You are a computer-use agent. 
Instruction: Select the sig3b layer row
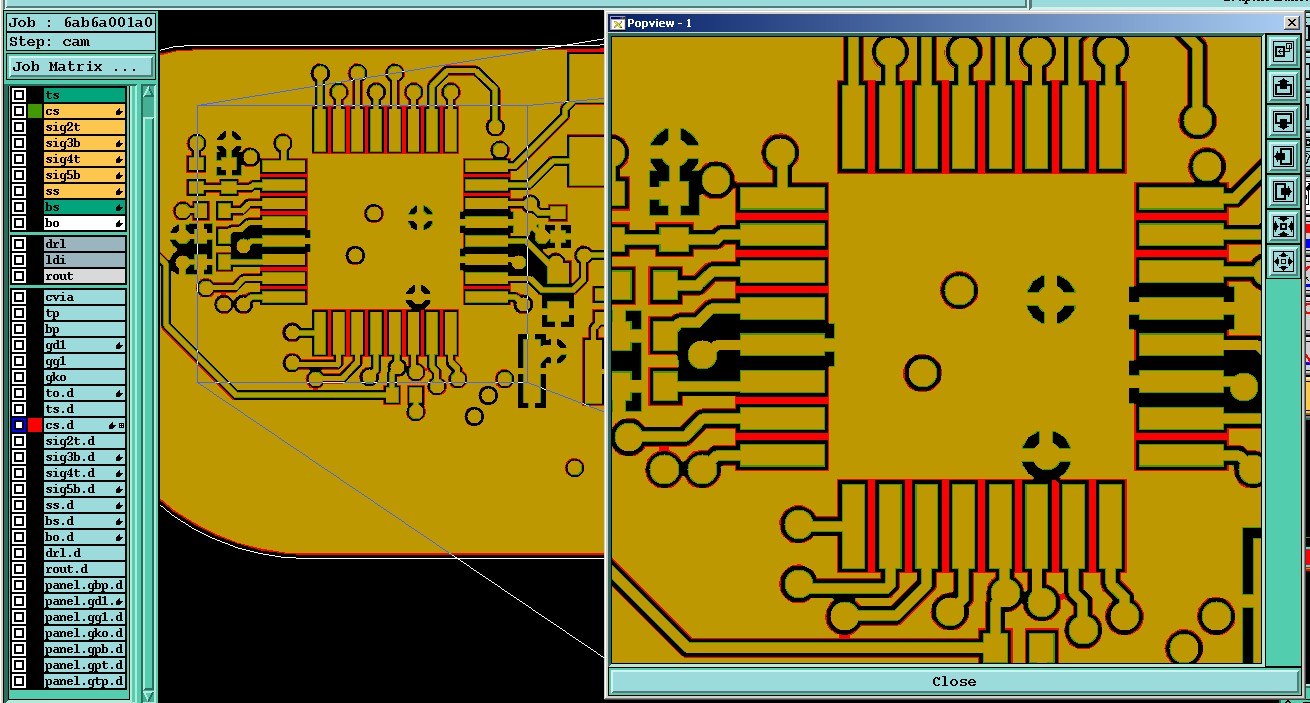[85, 143]
